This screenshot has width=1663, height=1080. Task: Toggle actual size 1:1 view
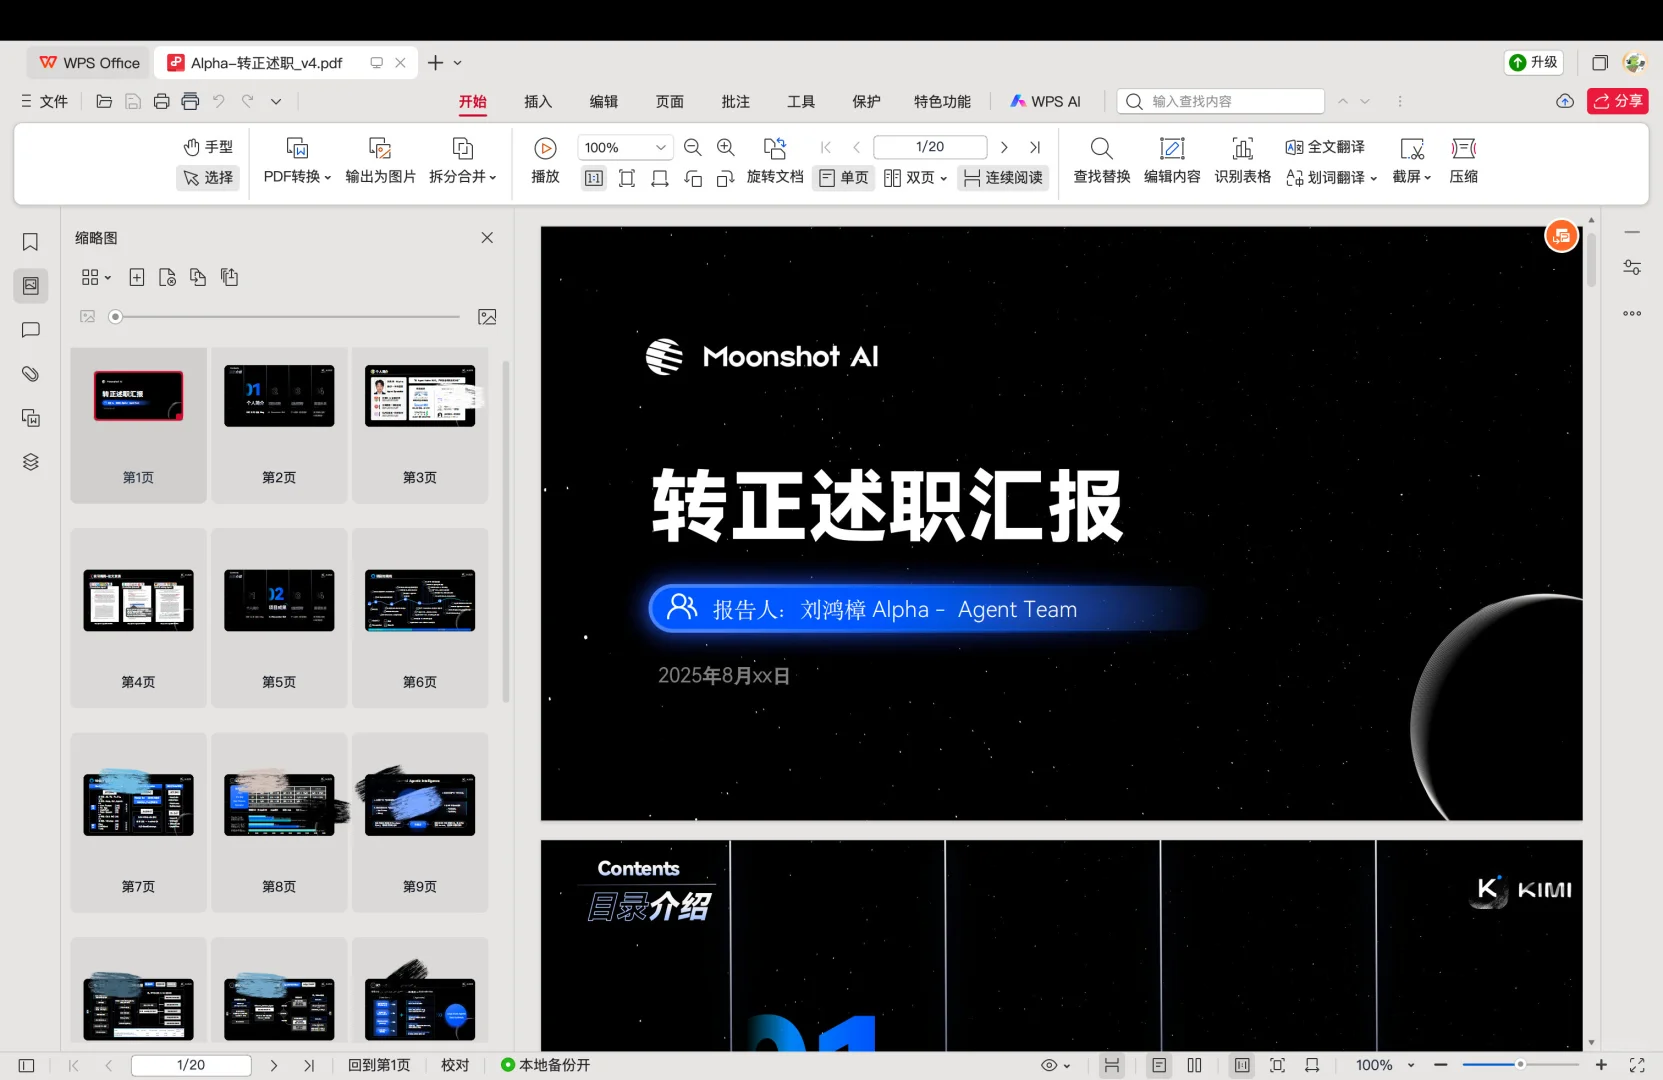(594, 178)
